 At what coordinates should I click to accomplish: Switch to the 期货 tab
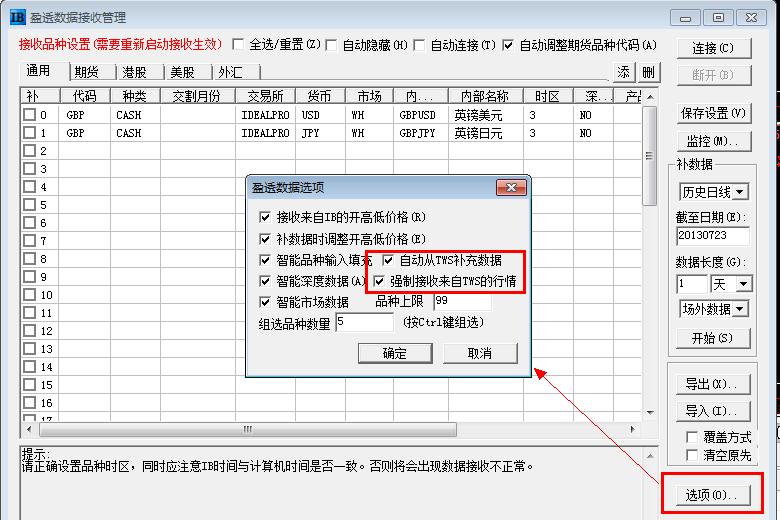[x=93, y=73]
